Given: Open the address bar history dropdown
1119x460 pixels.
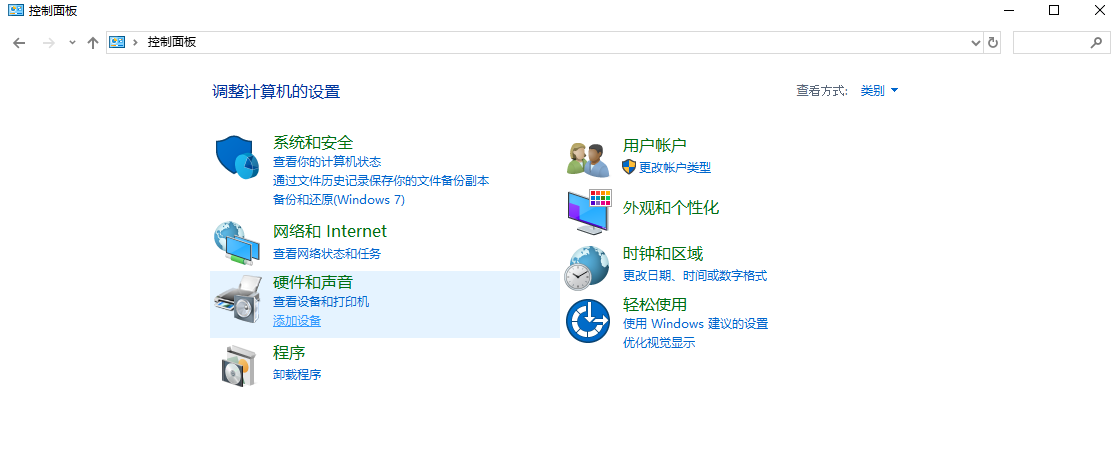Looking at the screenshot, I should 977,42.
